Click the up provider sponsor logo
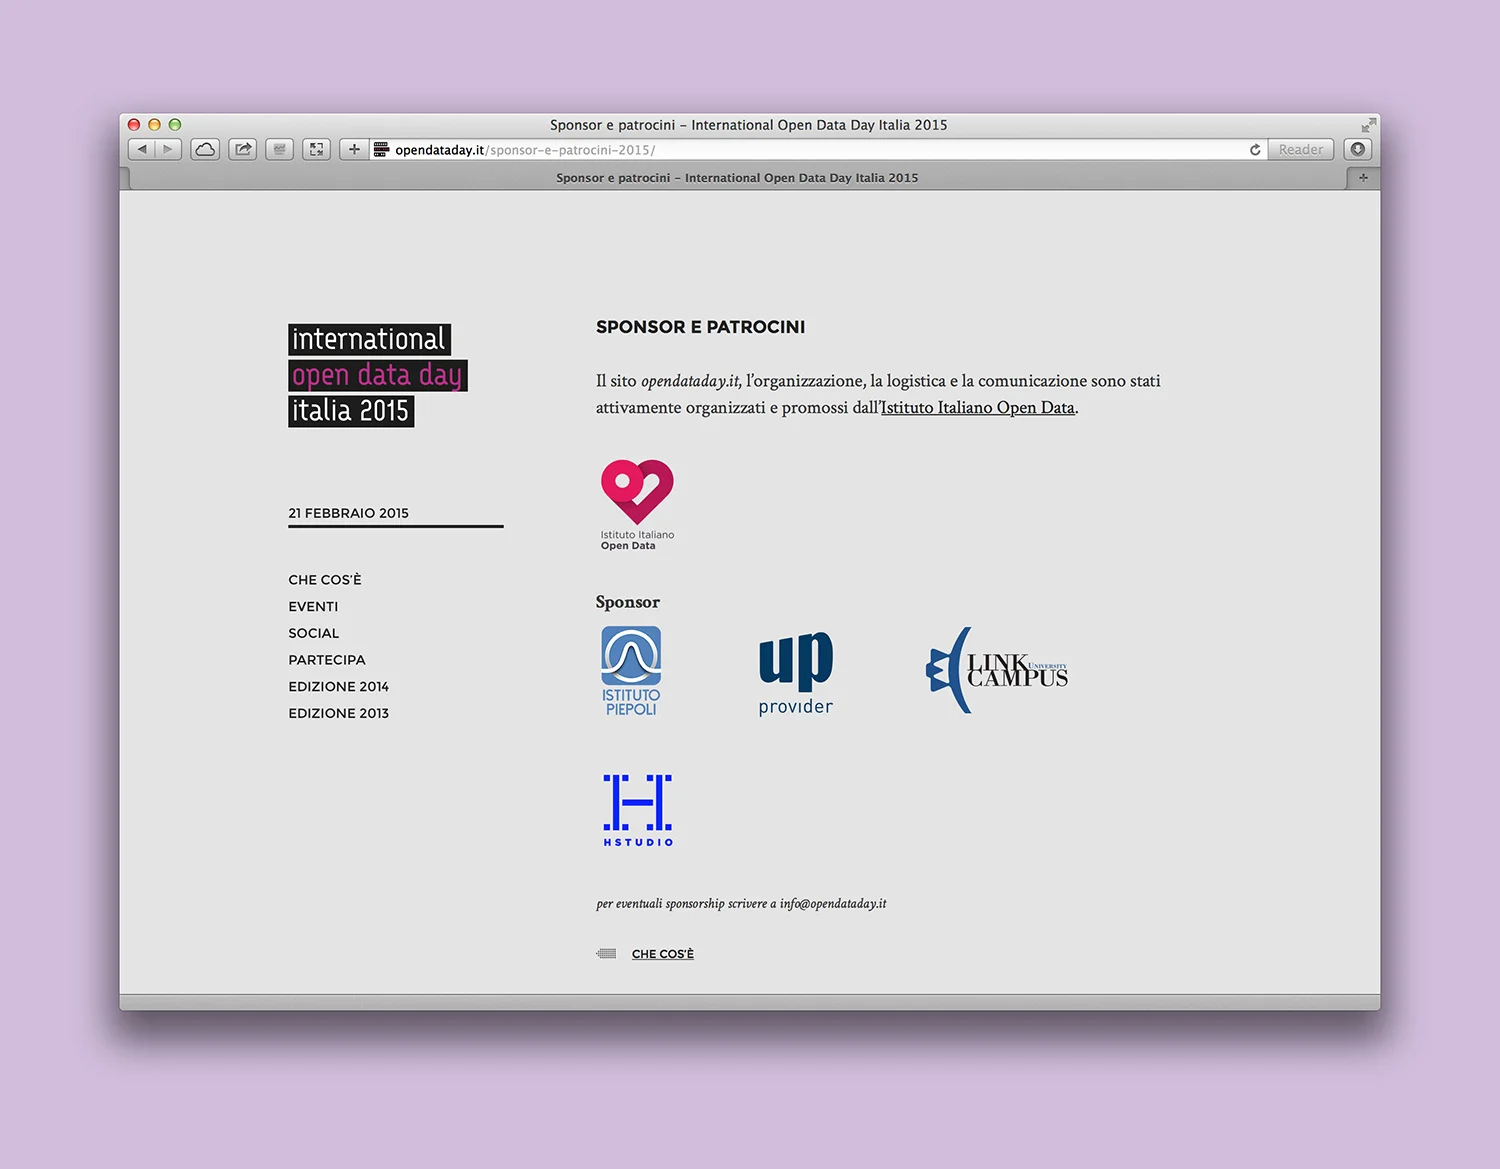This screenshot has width=1500, height=1169. [796, 673]
